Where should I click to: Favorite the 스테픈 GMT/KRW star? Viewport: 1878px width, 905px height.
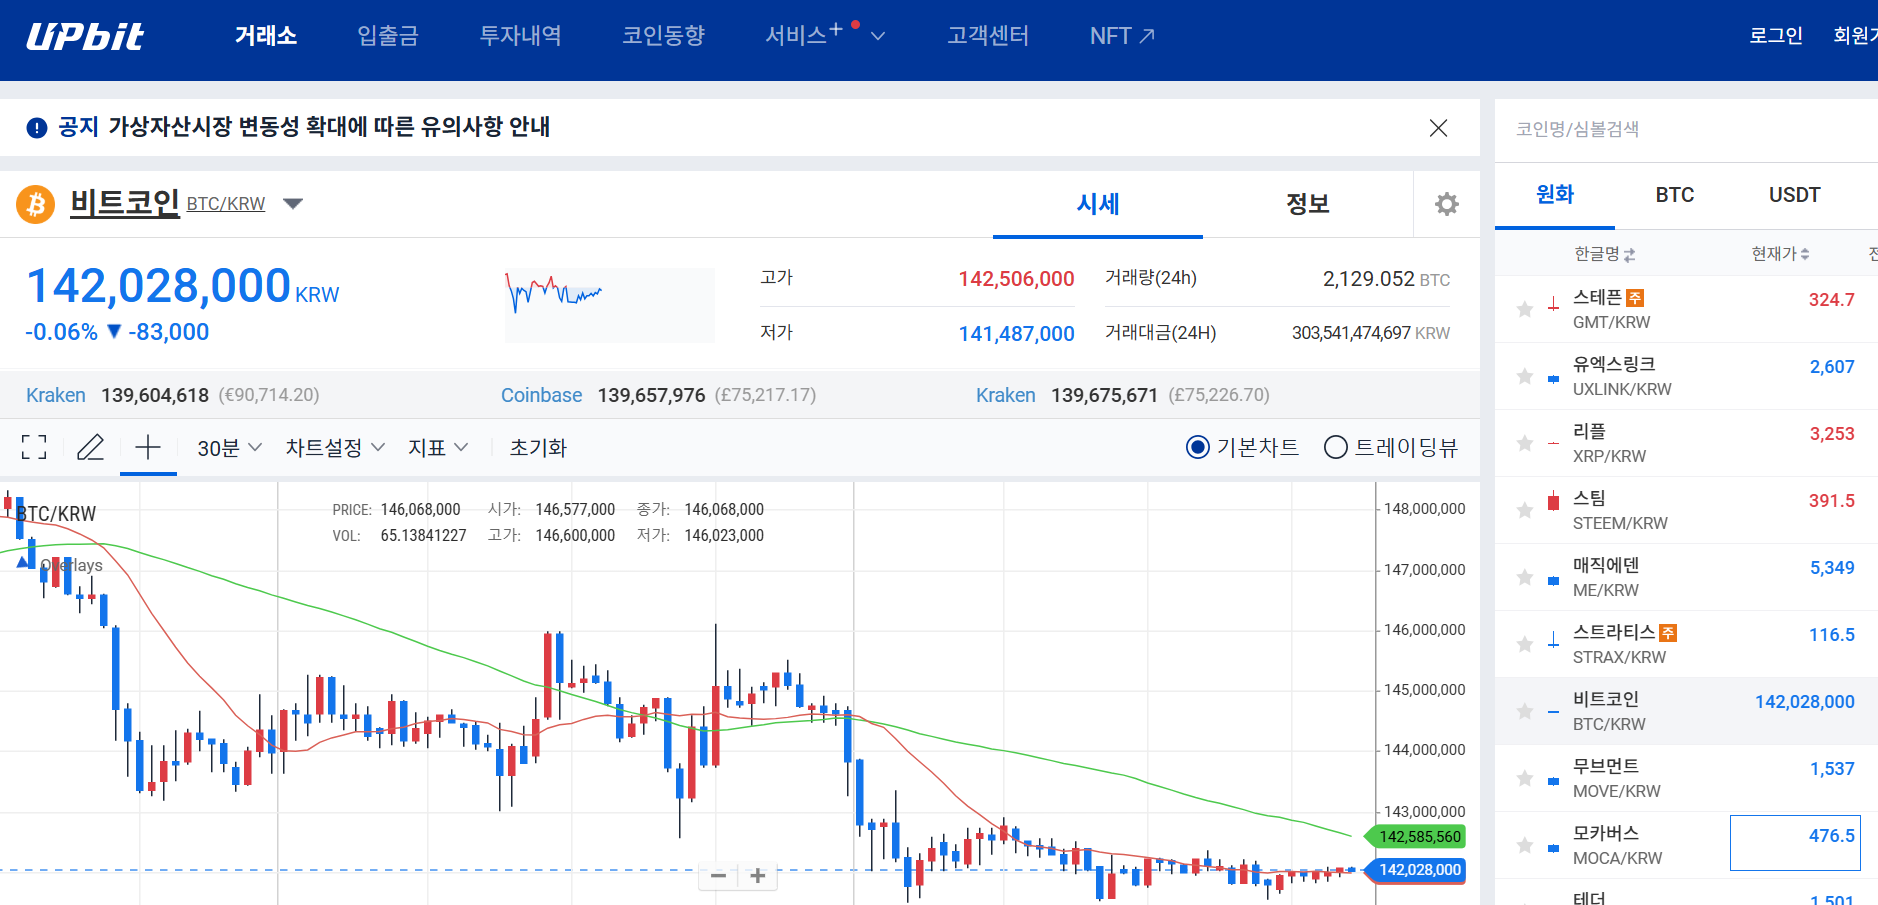[x=1525, y=309]
